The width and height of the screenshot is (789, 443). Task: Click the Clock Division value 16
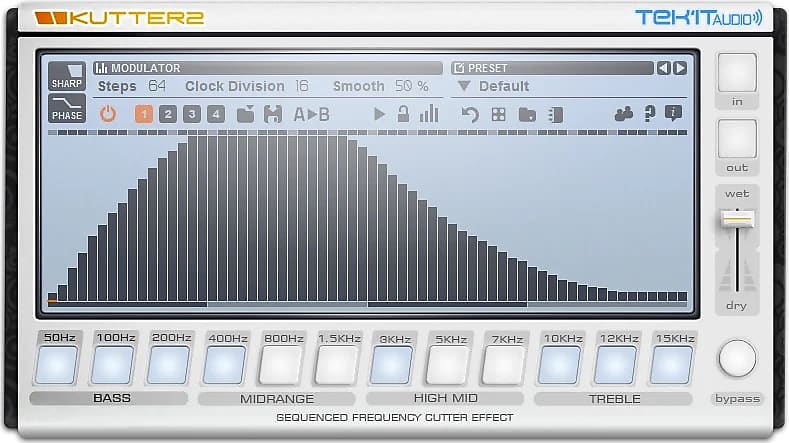pos(302,86)
